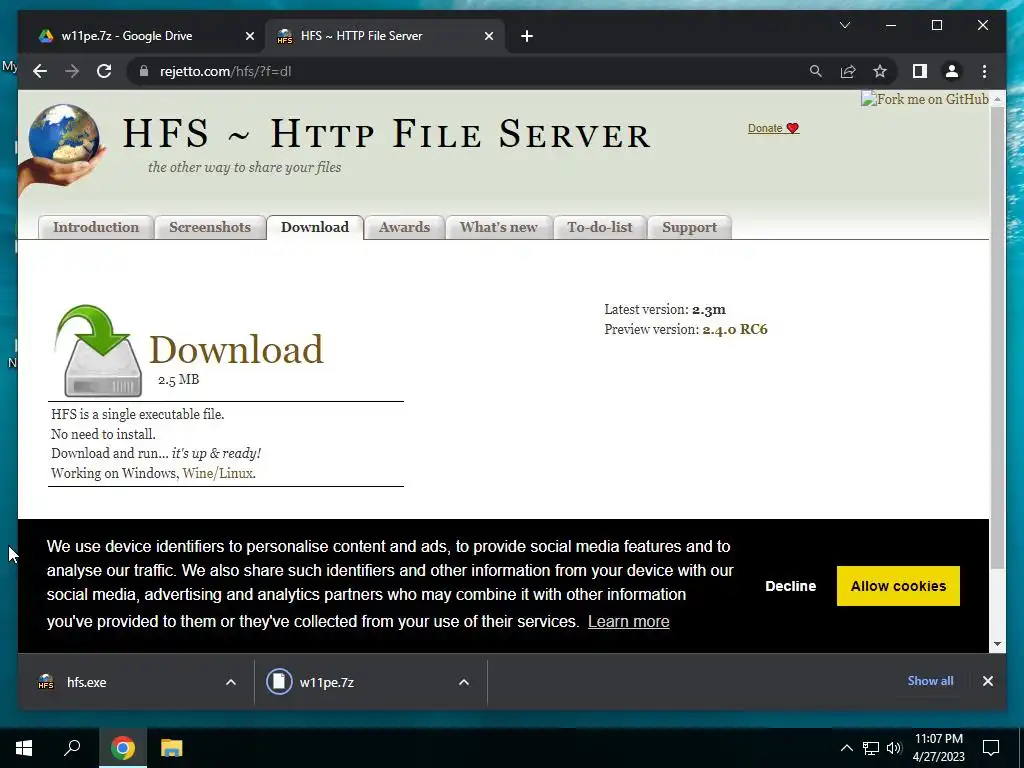
Task: Open Chrome three-dot menu
Action: (x=984, y=71)
